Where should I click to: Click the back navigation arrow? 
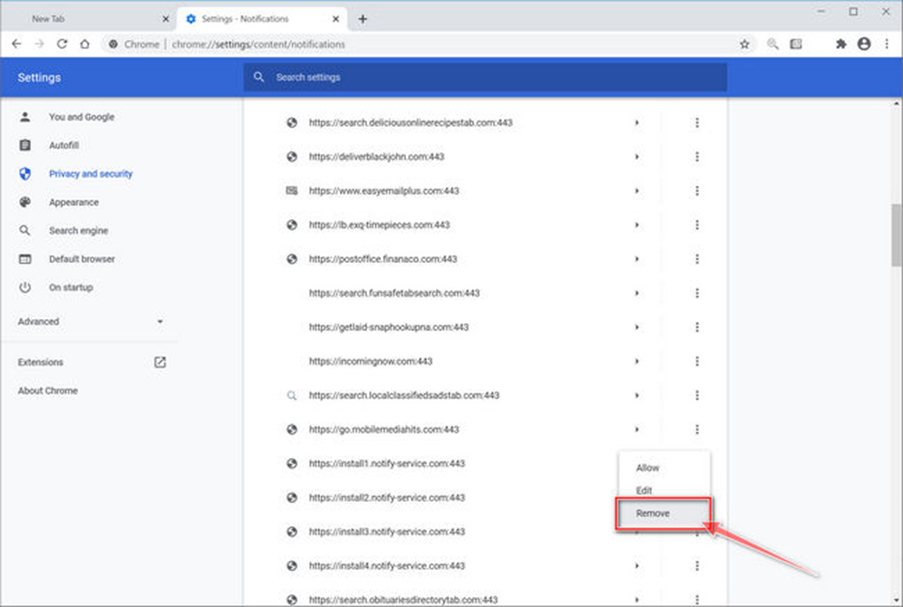click(17, 44)
